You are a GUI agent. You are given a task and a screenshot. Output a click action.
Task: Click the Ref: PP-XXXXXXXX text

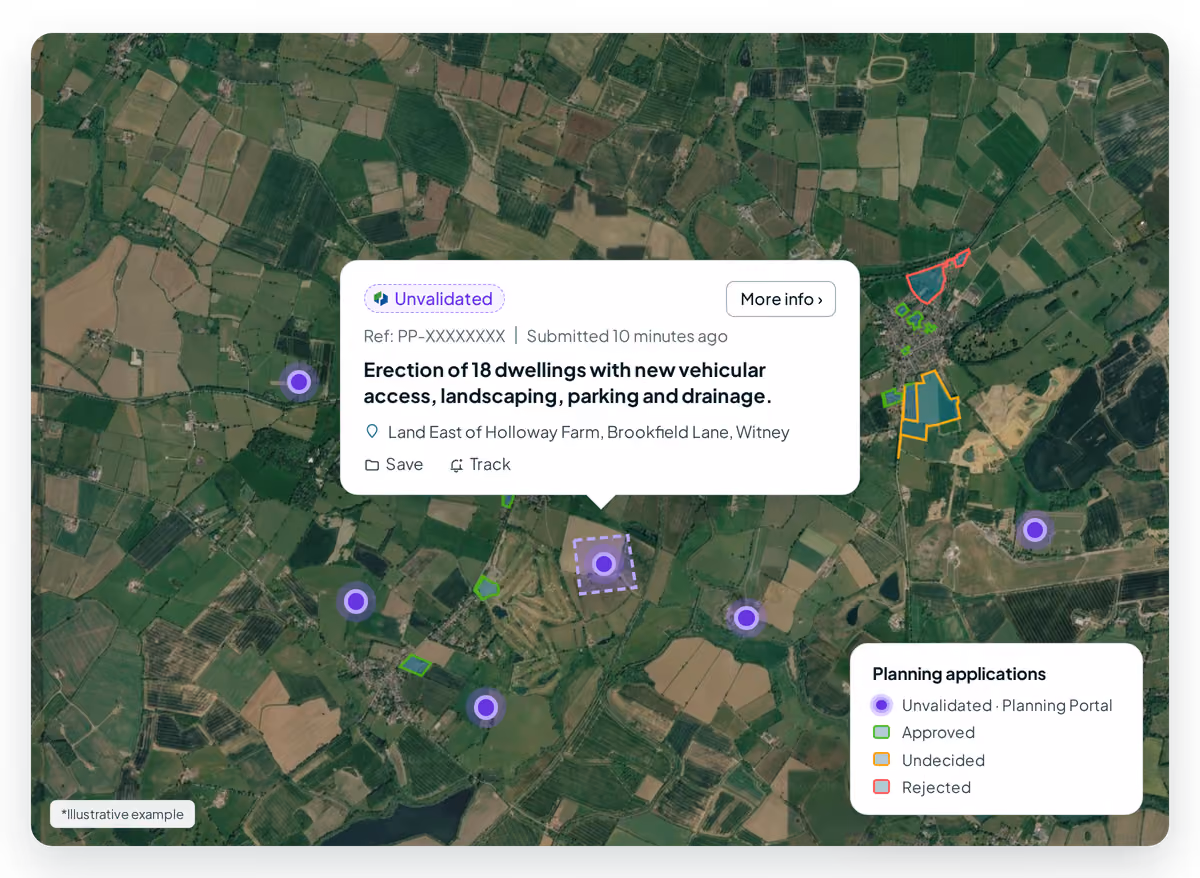pos(435,336)
